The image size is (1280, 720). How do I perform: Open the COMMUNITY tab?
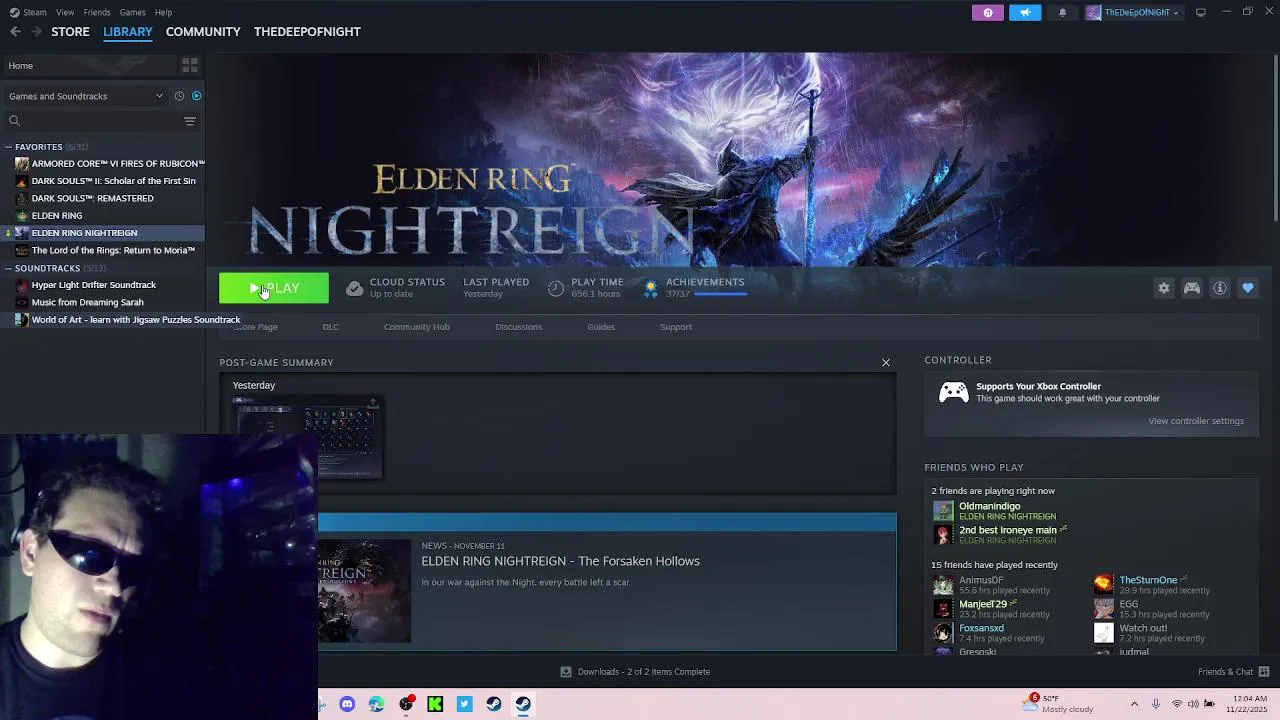tap(203, 31)
